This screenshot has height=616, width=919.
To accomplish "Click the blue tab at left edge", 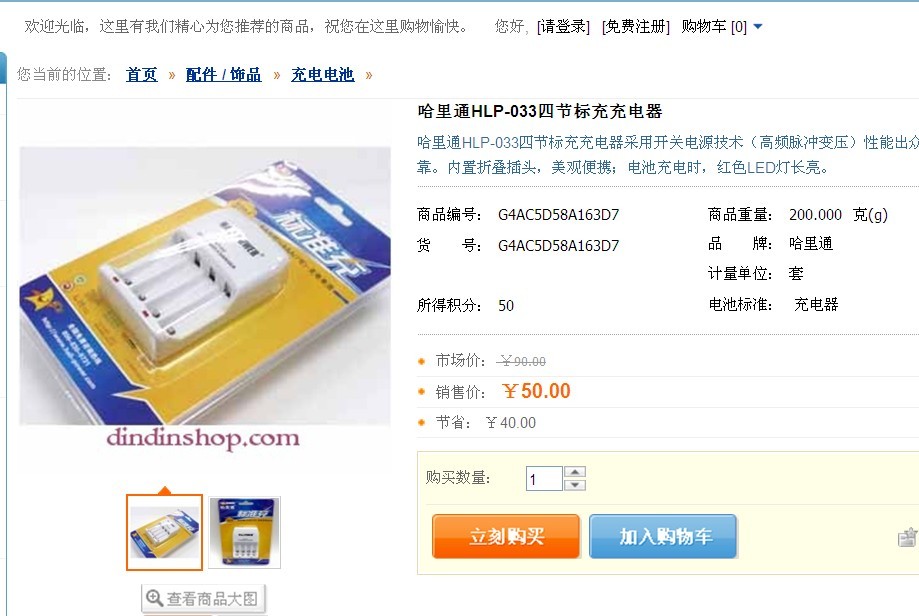I will coord(3,69).
